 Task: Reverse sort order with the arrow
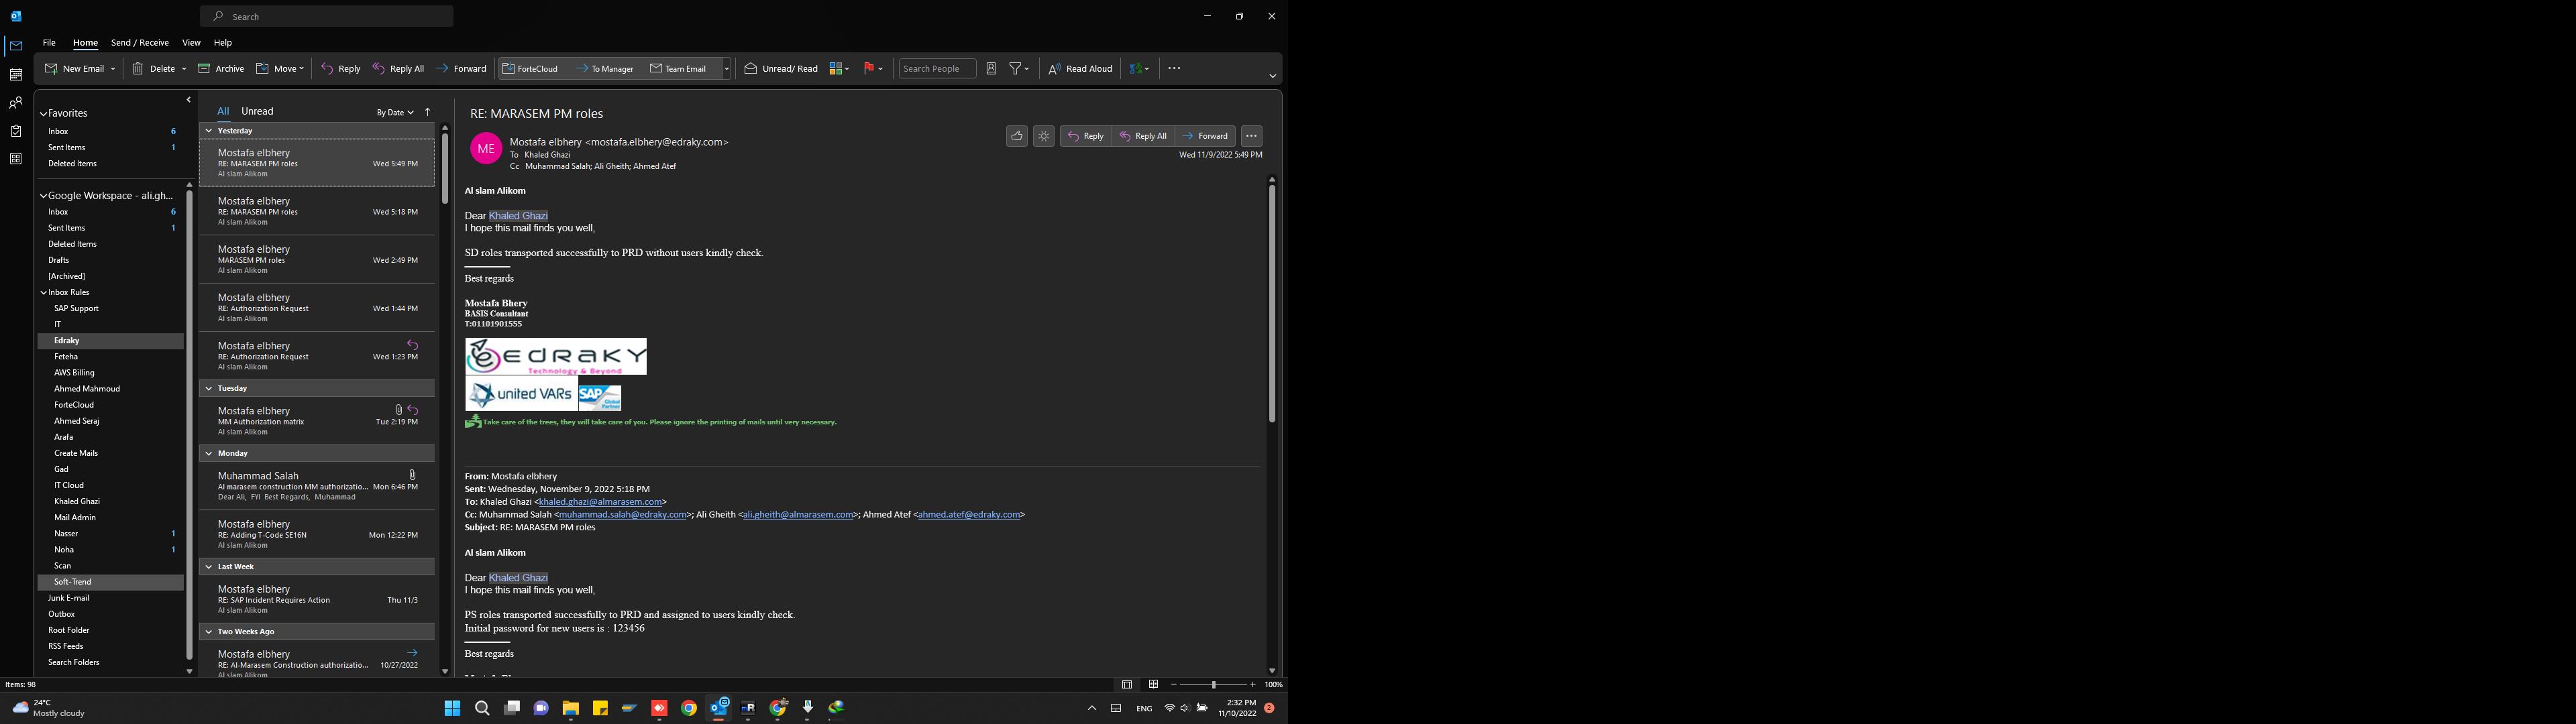[428, 112]
